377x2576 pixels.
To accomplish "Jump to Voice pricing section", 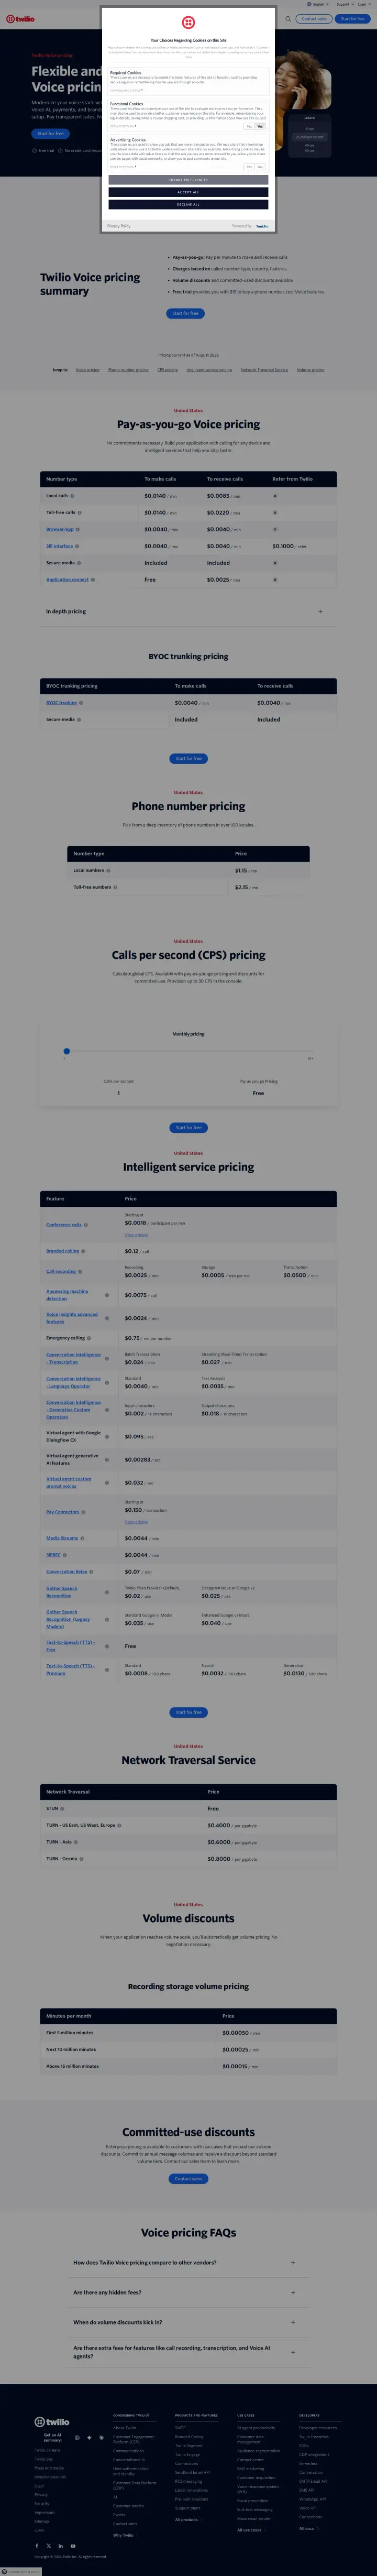I will 88,370.
